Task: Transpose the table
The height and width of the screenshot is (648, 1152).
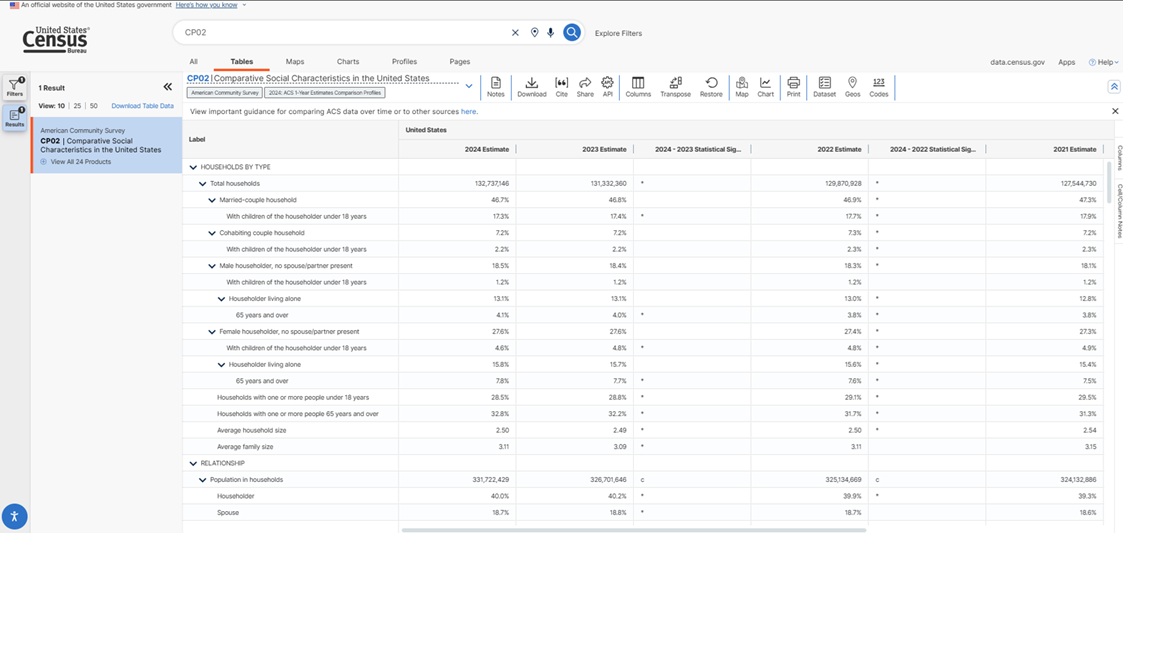Action: coord(675,87)
